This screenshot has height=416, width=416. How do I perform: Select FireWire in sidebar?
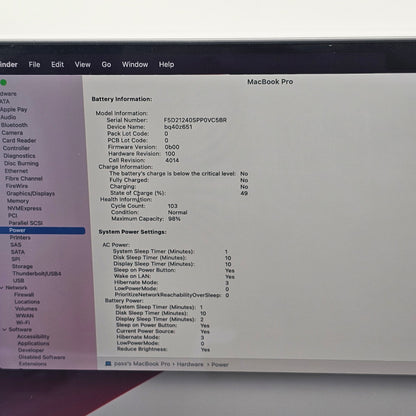click(17, 186)
